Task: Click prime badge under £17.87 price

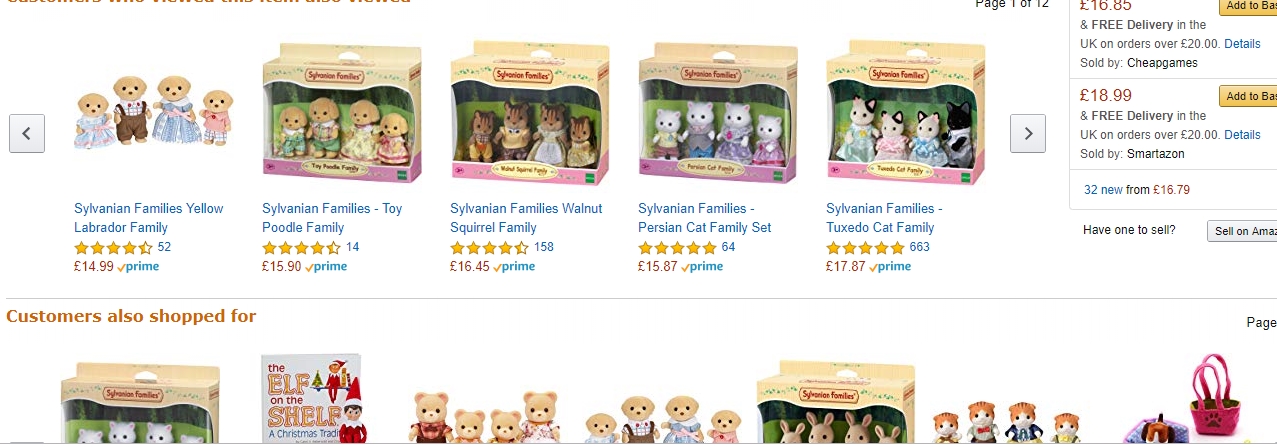Action: pos(888,267)
